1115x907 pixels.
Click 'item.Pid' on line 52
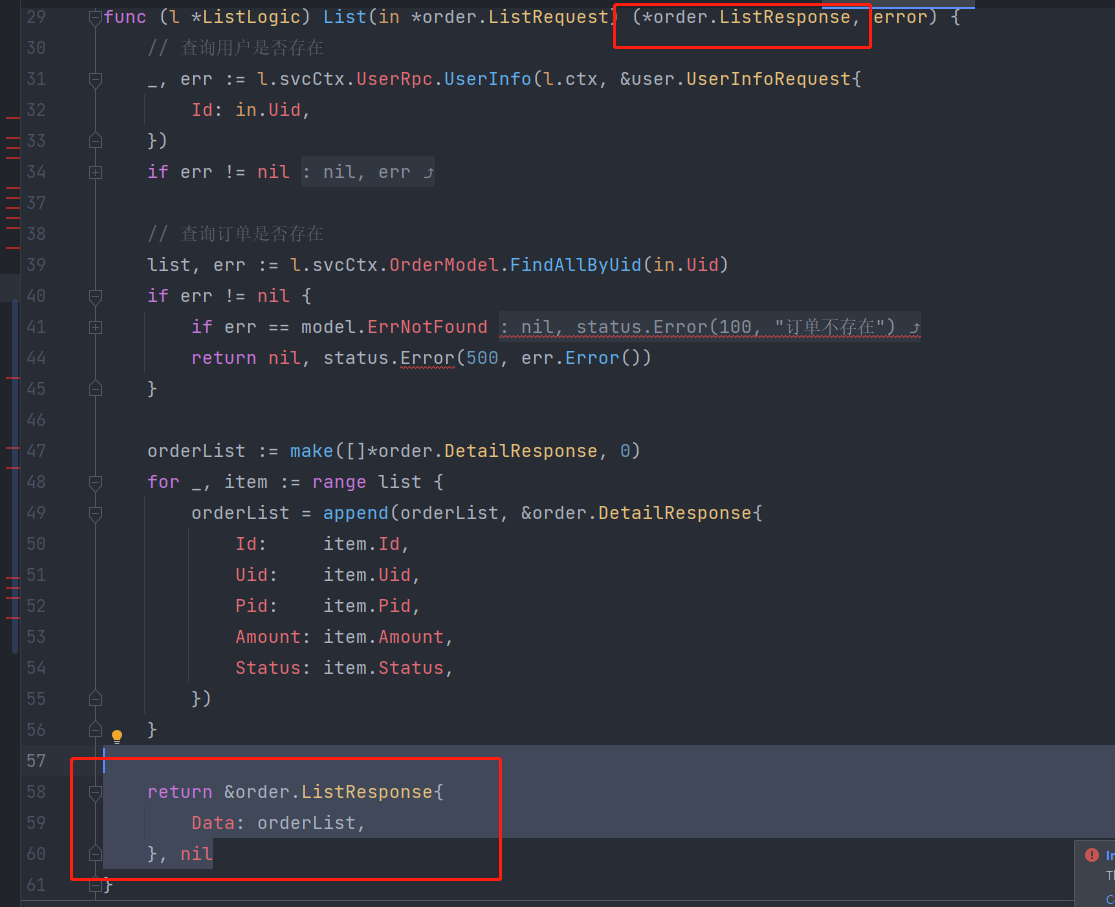(x=367, y=606)
